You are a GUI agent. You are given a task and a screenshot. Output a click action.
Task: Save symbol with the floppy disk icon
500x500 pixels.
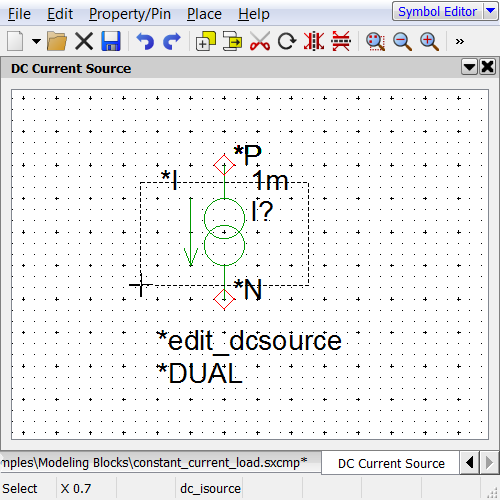[111, 41]
